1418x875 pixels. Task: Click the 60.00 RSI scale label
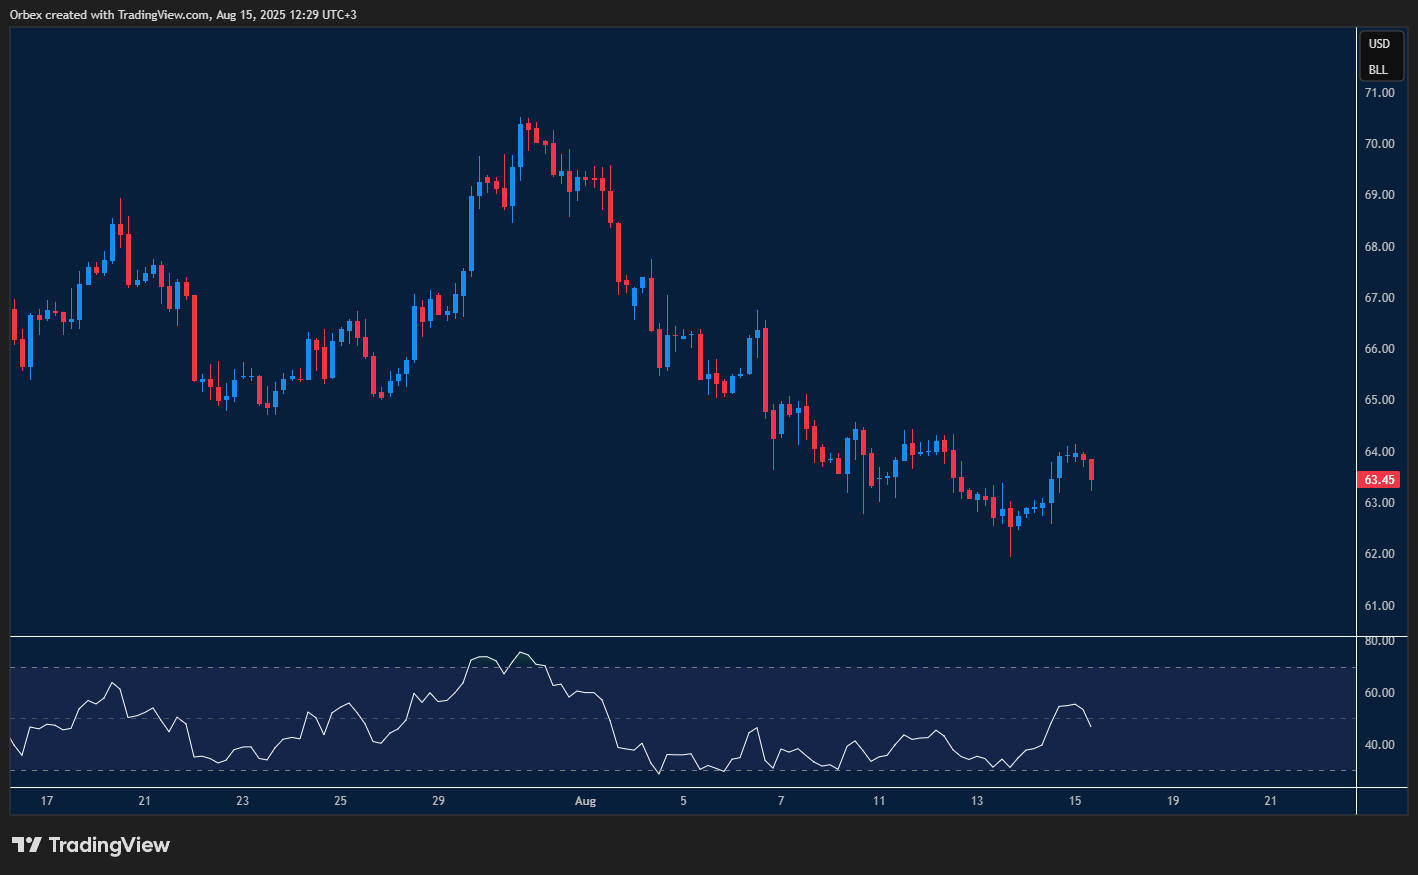click(1379, 693)
